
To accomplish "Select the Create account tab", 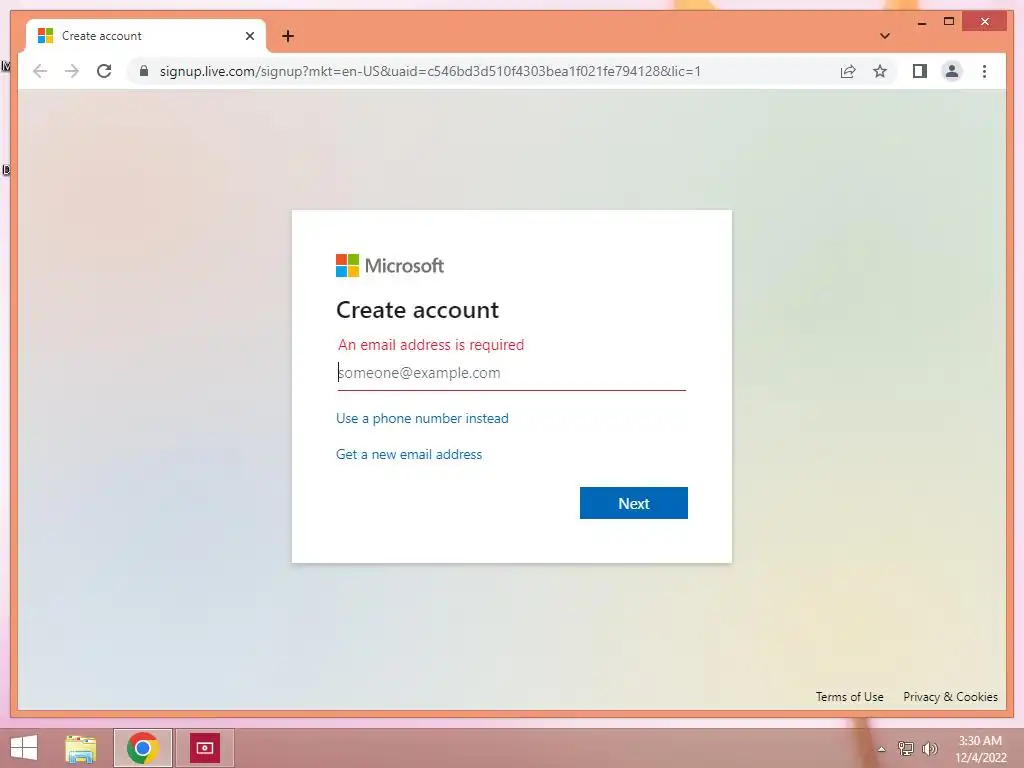I will (146, 36).
